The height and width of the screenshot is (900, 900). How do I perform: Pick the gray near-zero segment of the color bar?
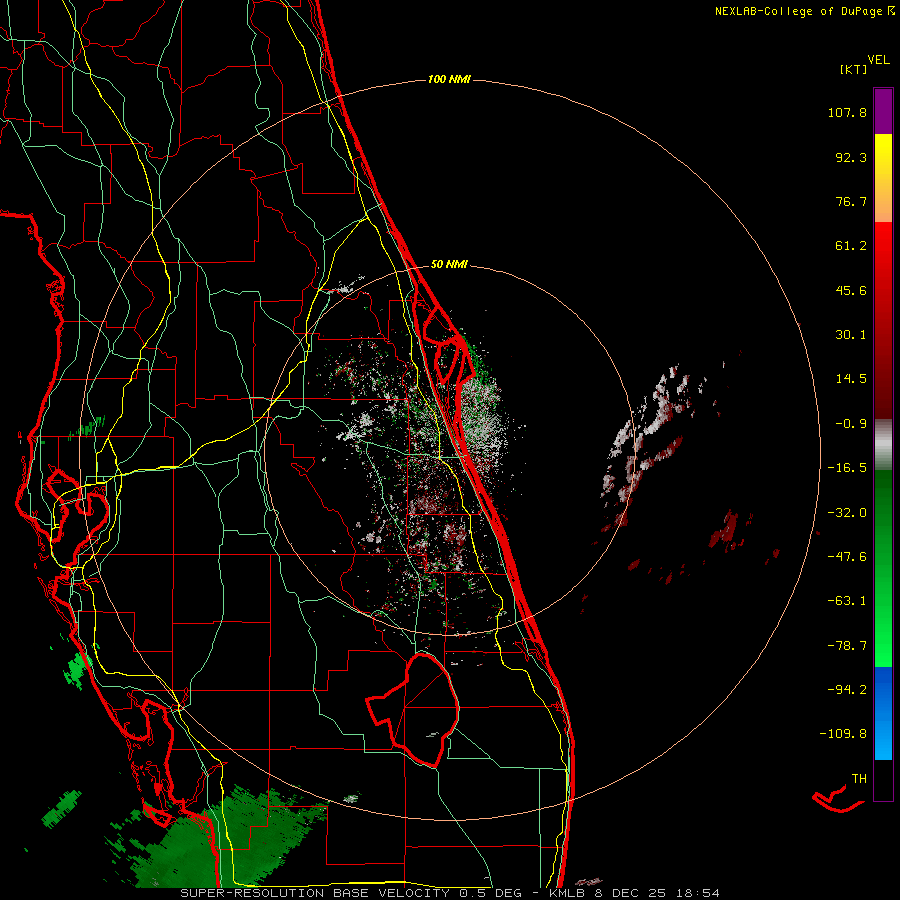[883, 444]
